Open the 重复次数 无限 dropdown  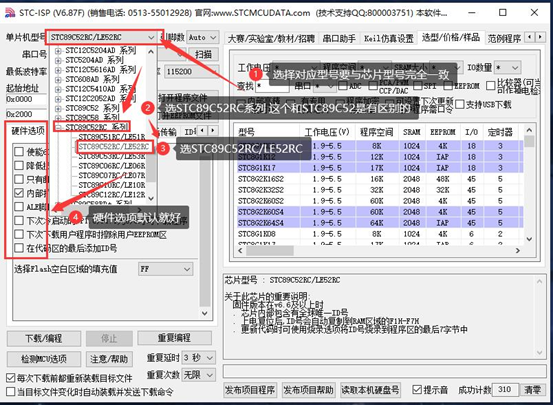[x=199, y=375]
